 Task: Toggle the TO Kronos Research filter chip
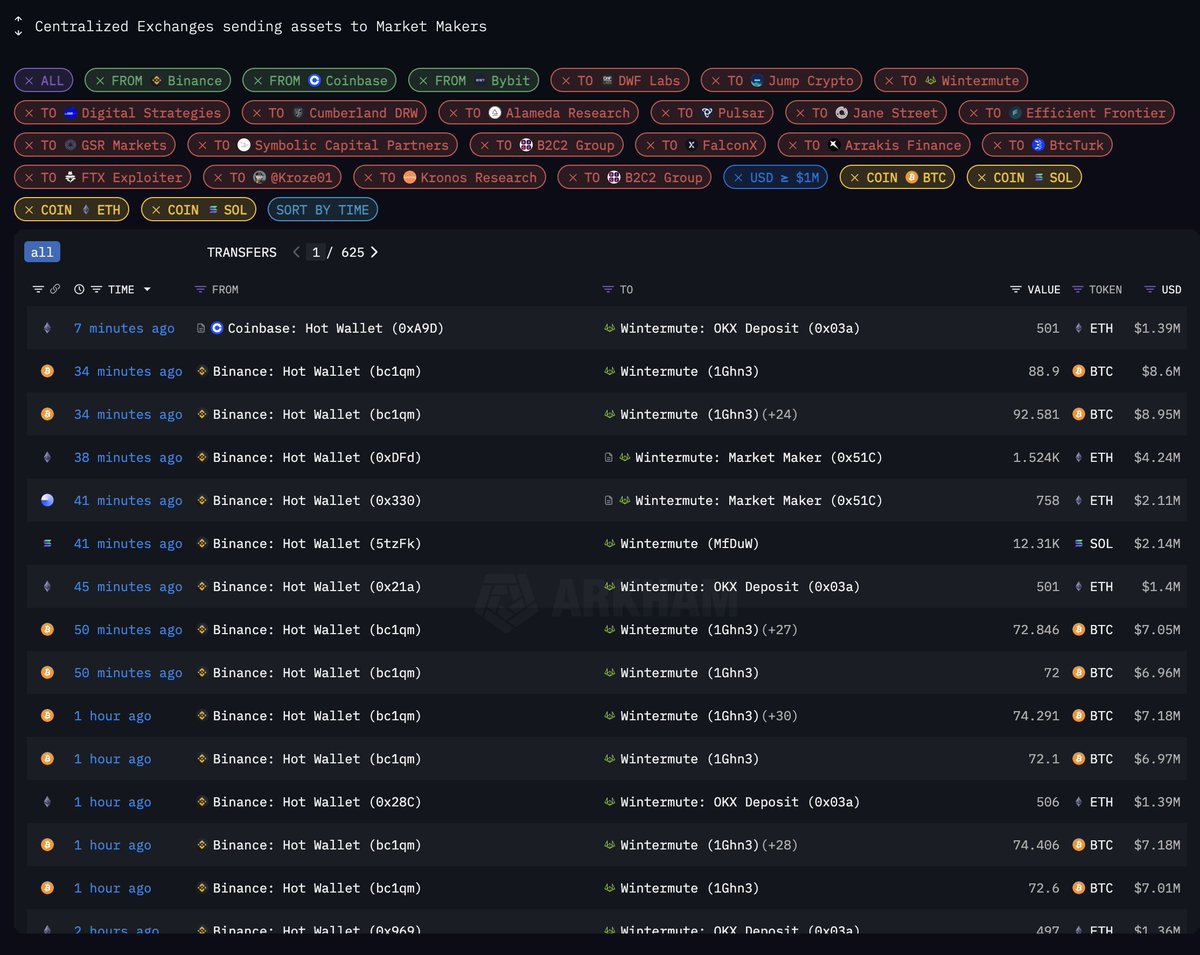click(x=449, y=177)
